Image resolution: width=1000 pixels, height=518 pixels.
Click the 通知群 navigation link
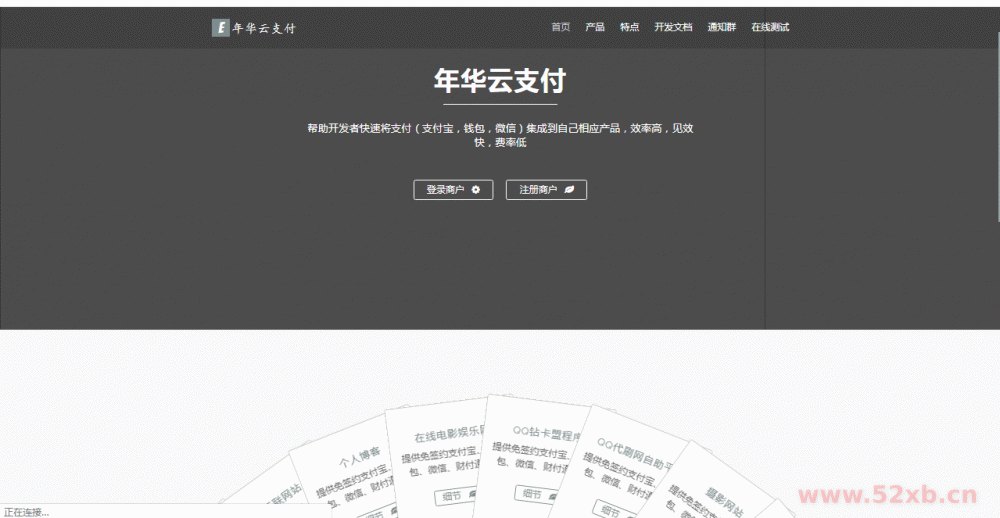coord(721,27)
